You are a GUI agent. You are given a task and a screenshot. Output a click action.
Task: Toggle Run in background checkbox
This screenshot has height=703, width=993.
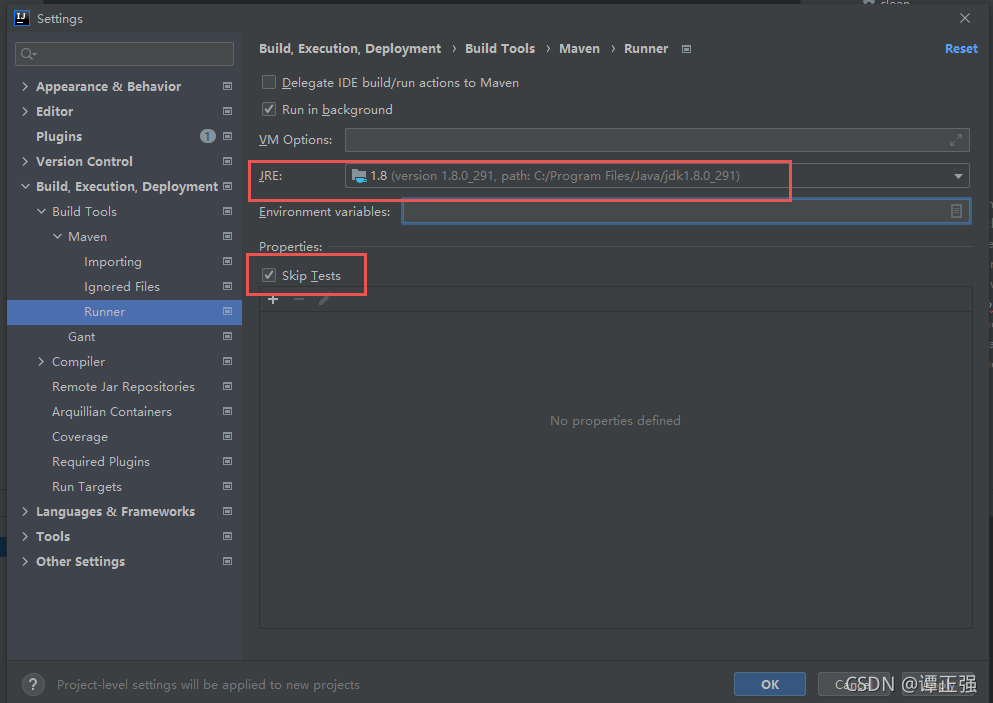[x=269, y=110]
